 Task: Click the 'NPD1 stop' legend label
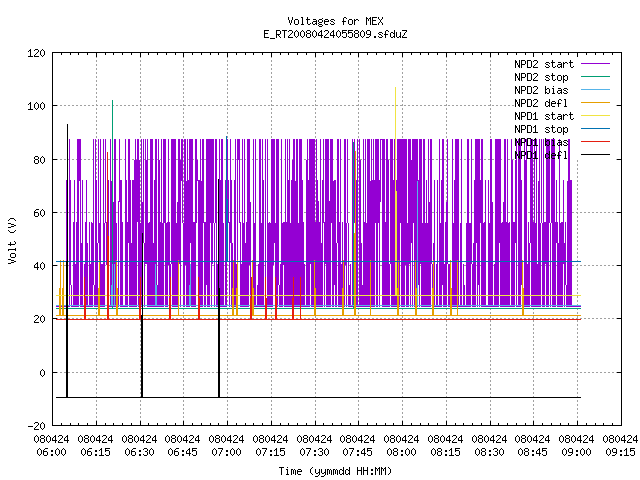(x=541, y=129)
